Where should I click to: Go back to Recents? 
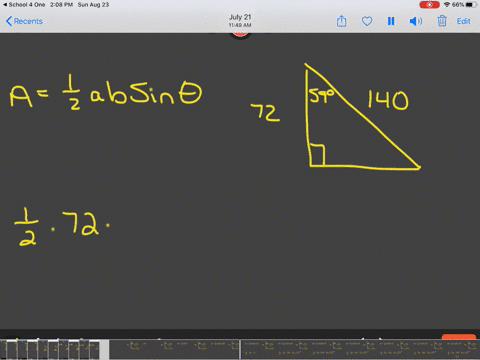pos(24,21)
